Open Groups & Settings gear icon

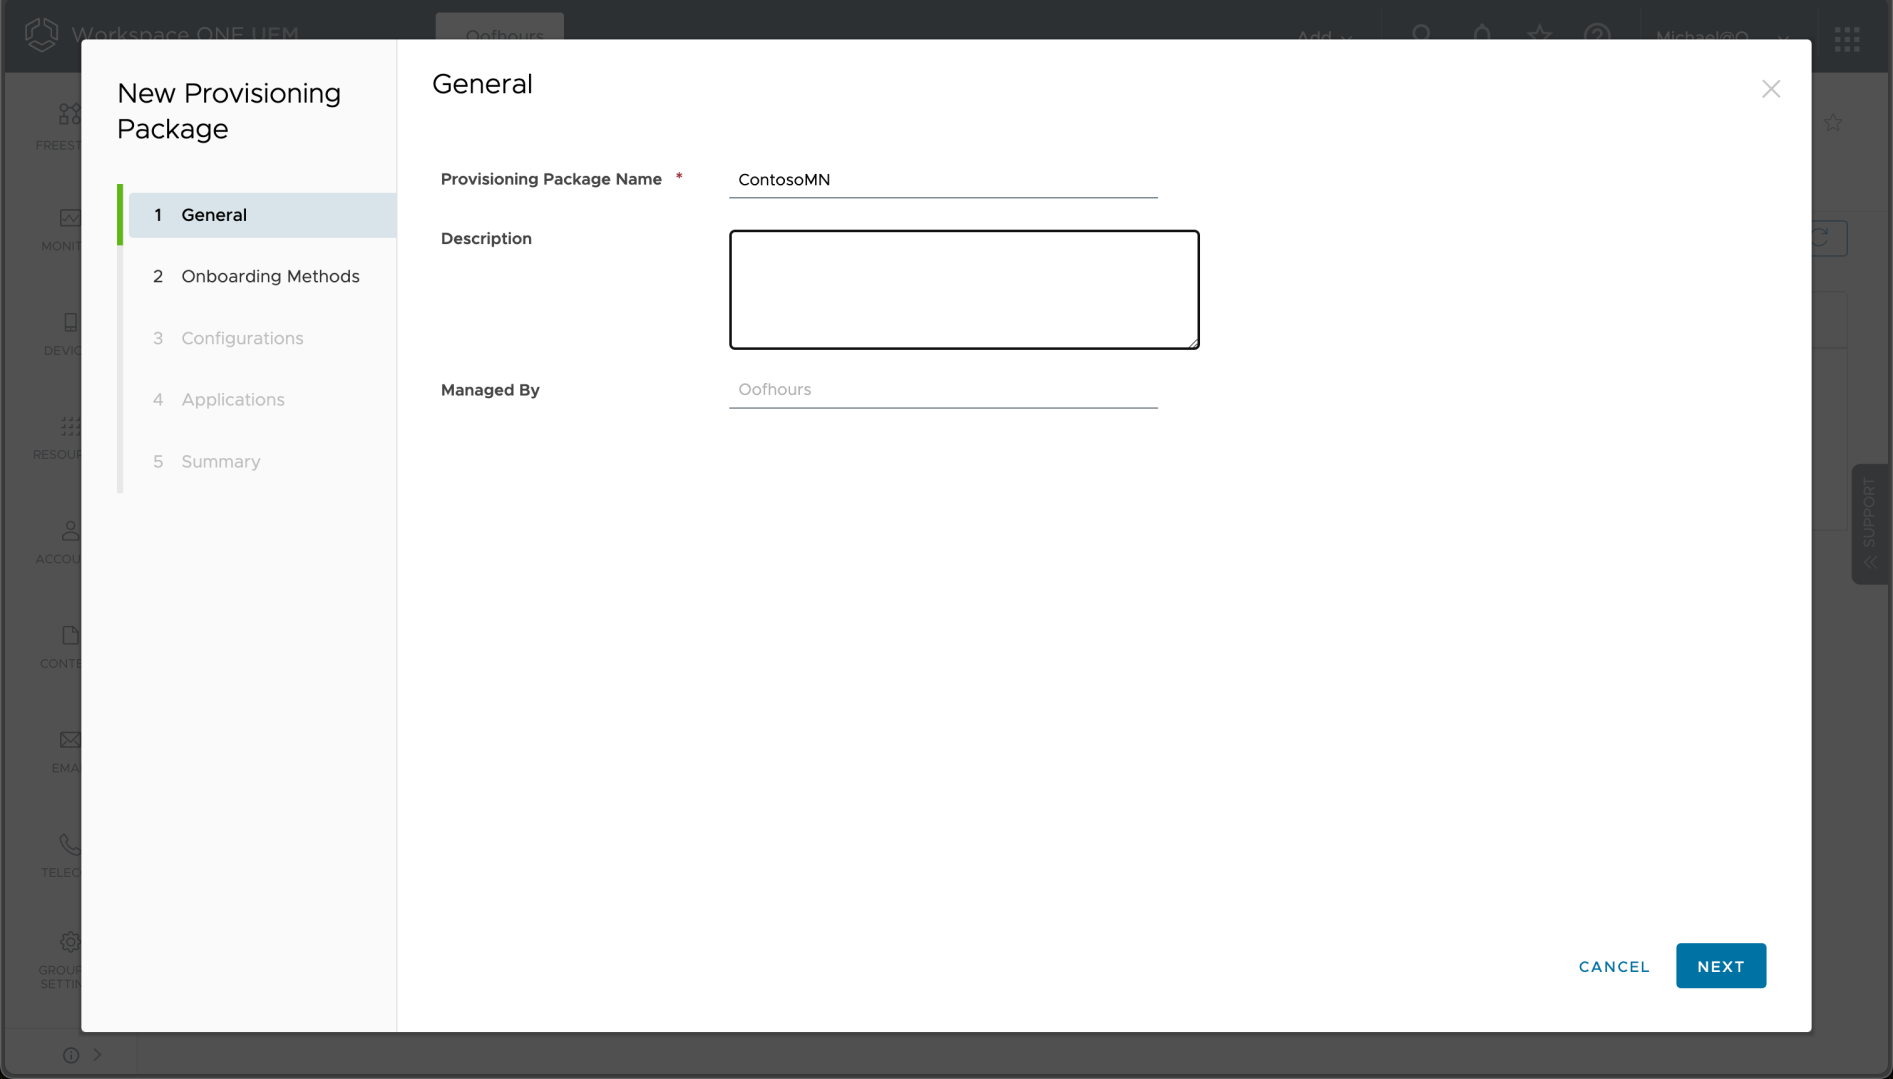click(69, 942)
